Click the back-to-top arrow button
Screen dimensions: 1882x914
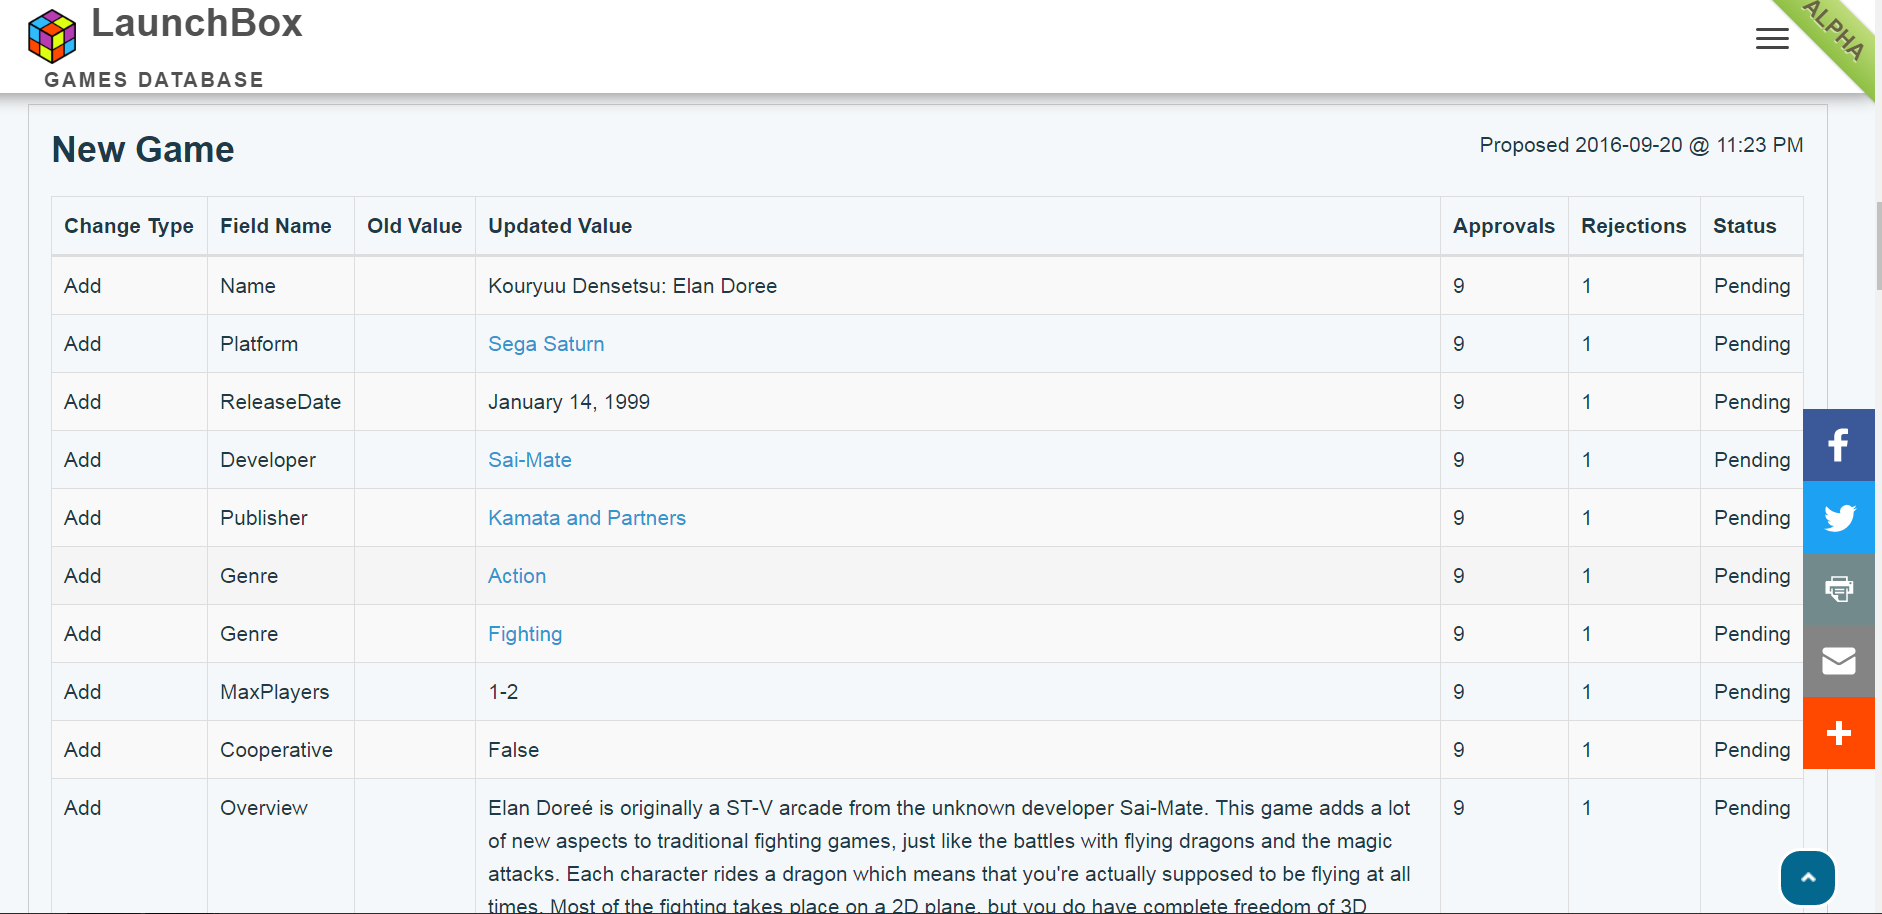tap(1808, 878)
